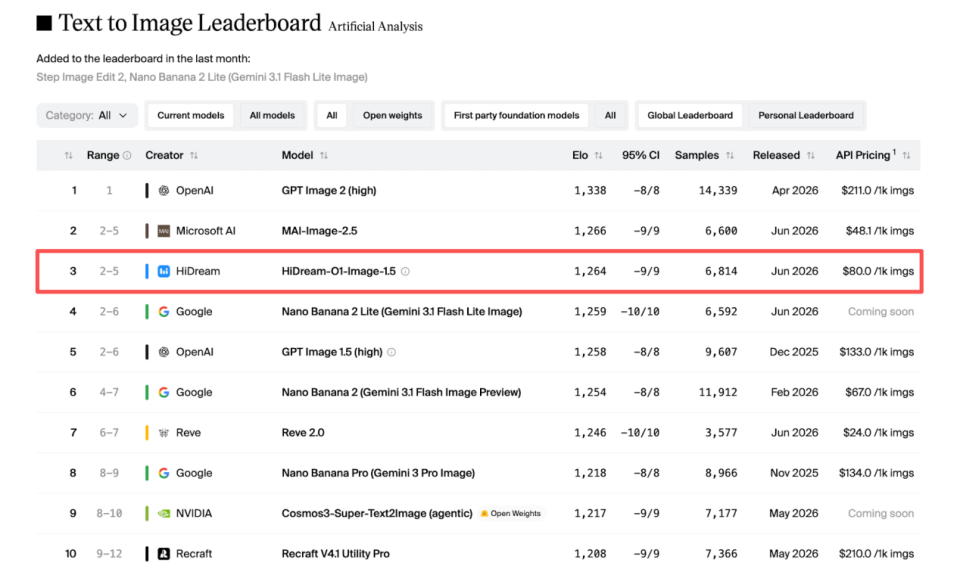This screenshot has width=960, height=572.
Task: Click the Google logo in the Gemini 3.1 Flash Image Preview row
Action: [163, 393]
